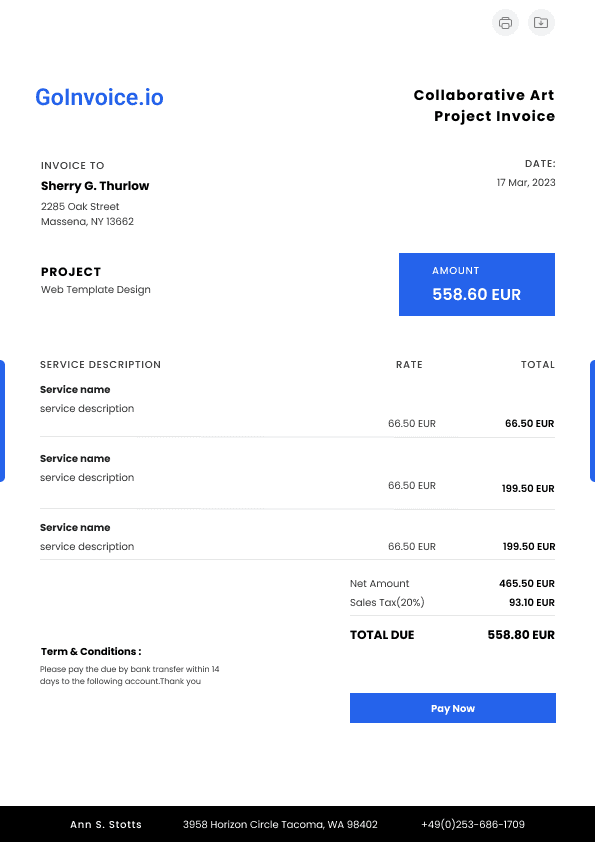Click the download invoice icon
The image size is (595, 842).
541,23
